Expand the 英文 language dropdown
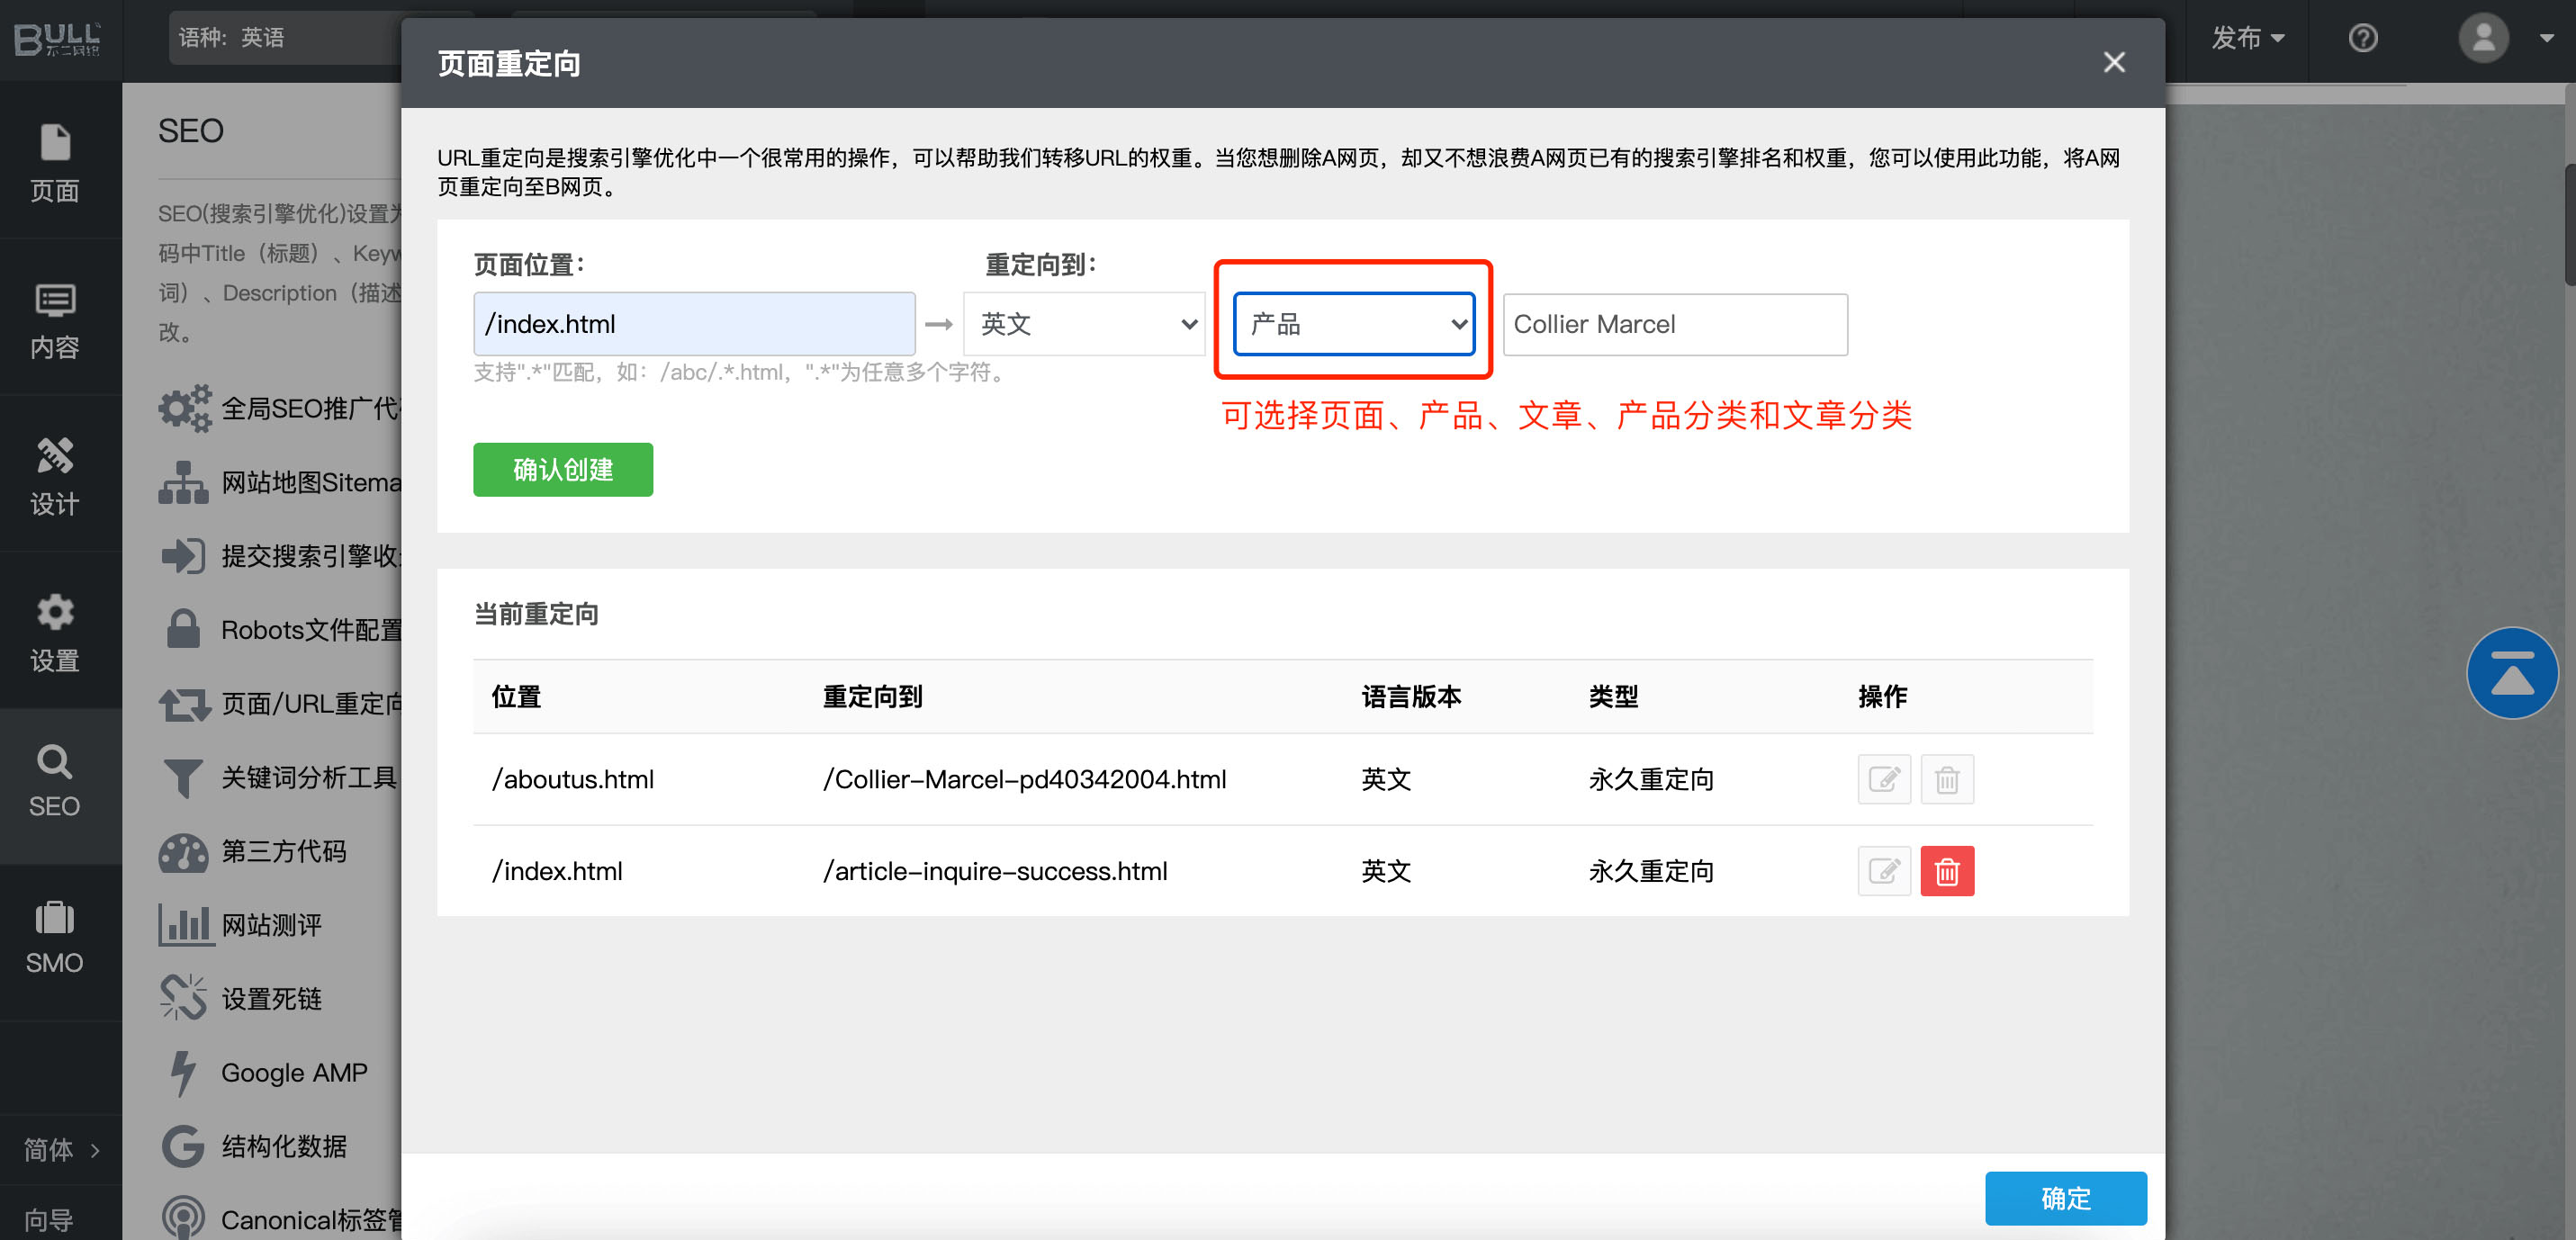The image size is (2576, 1240). coord(1085,324)
